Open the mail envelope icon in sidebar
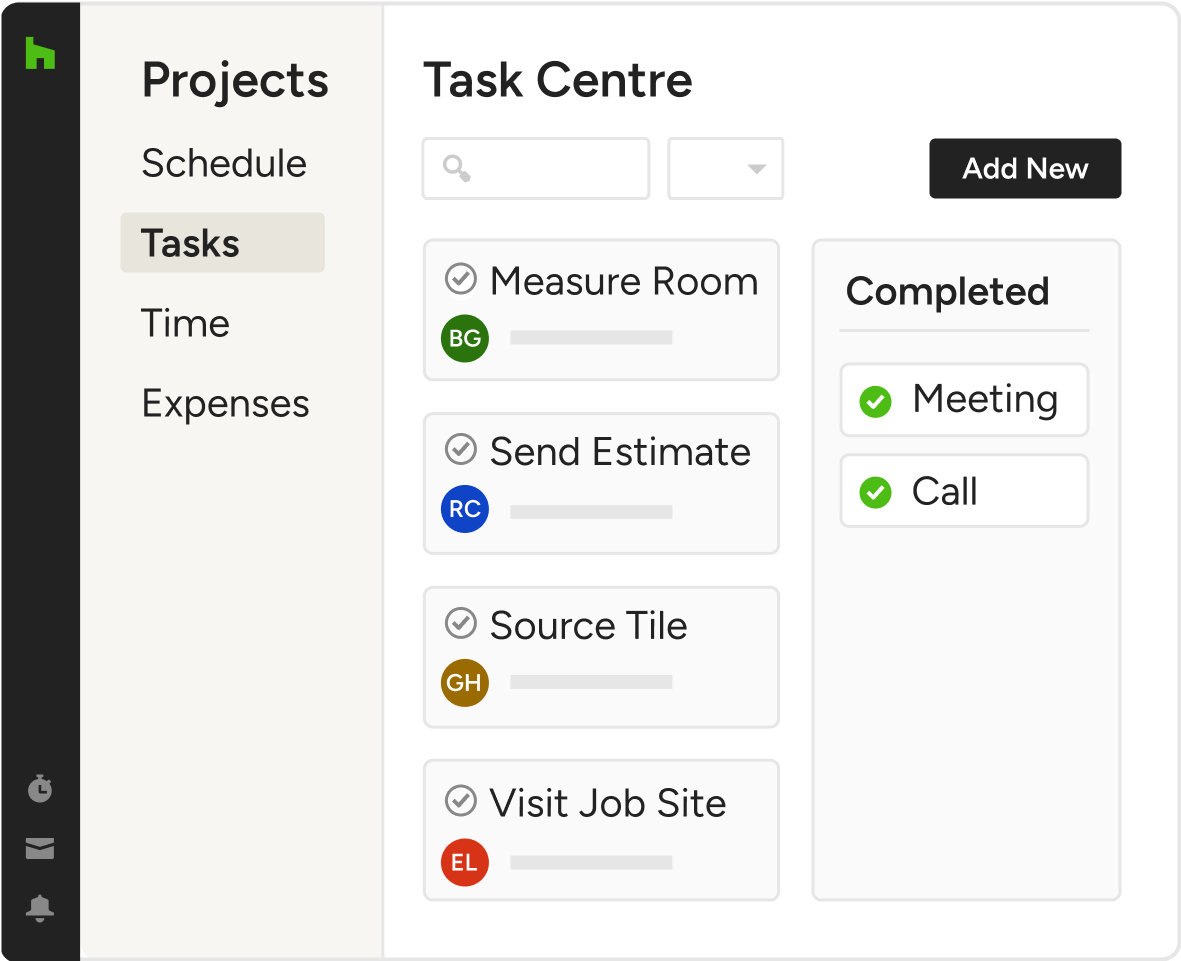The image size is (1181, 961). [40, 848]
